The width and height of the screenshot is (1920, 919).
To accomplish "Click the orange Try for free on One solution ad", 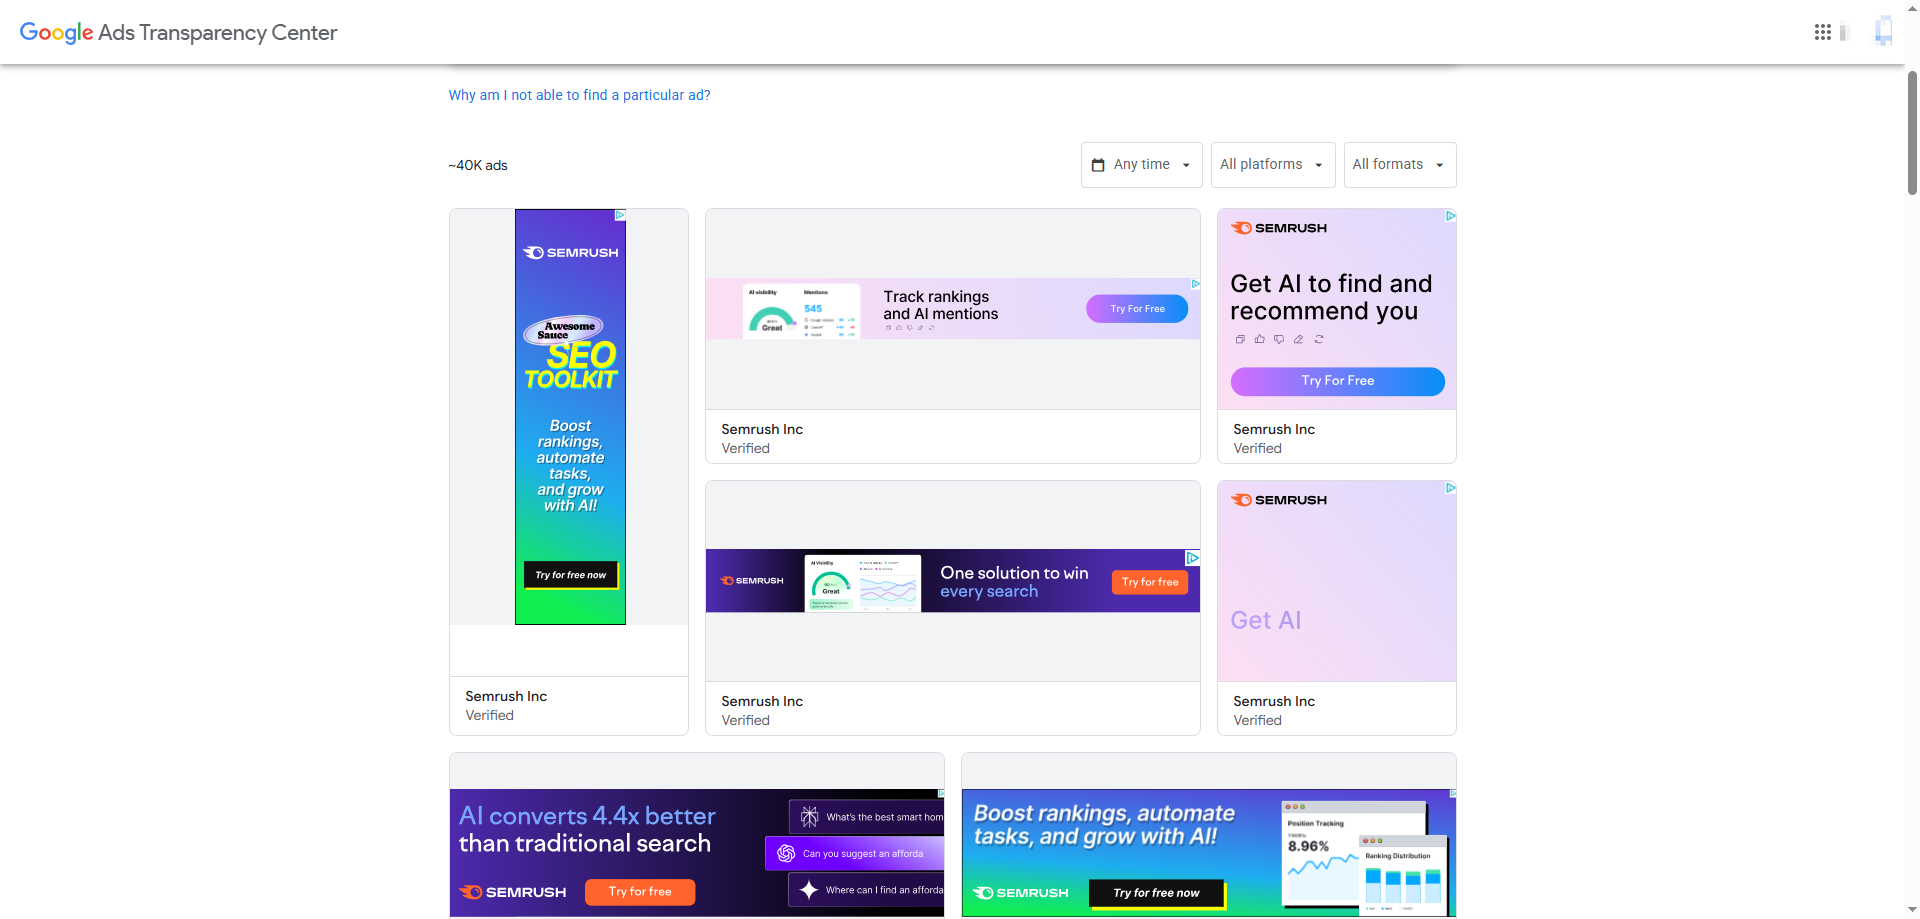I will (1149, 582).
